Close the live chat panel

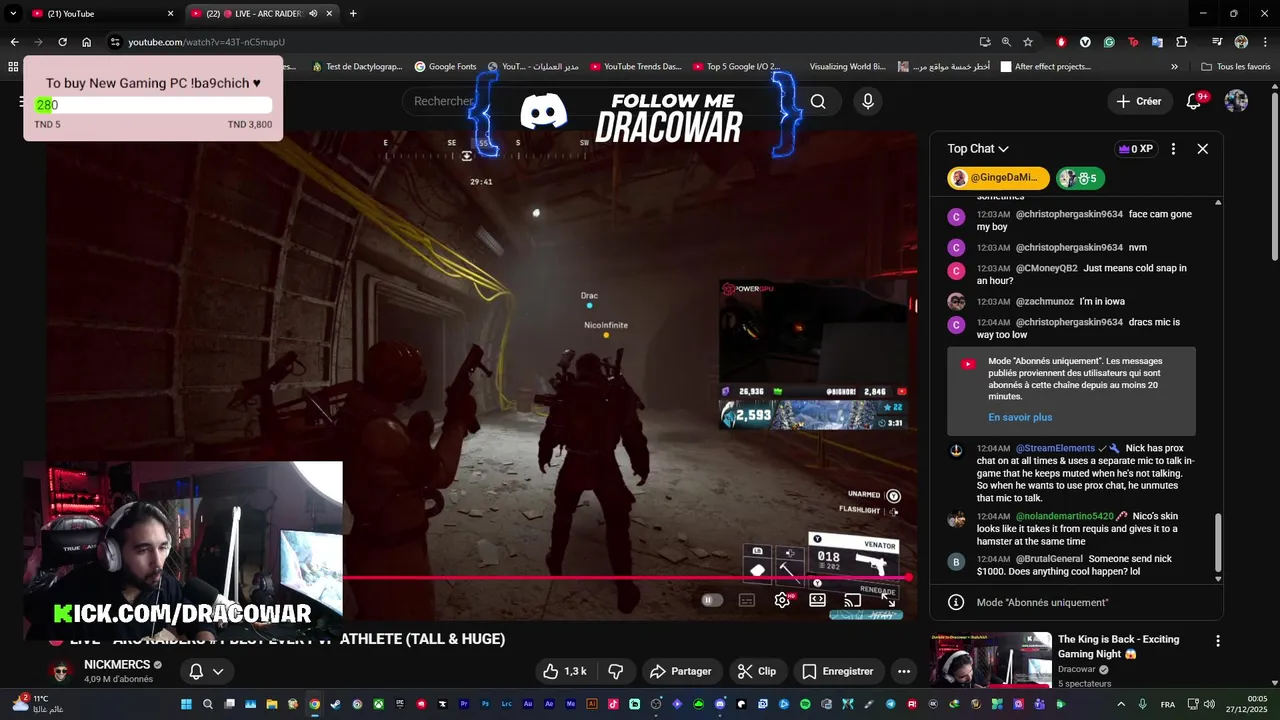click(x=1203, y=148)
